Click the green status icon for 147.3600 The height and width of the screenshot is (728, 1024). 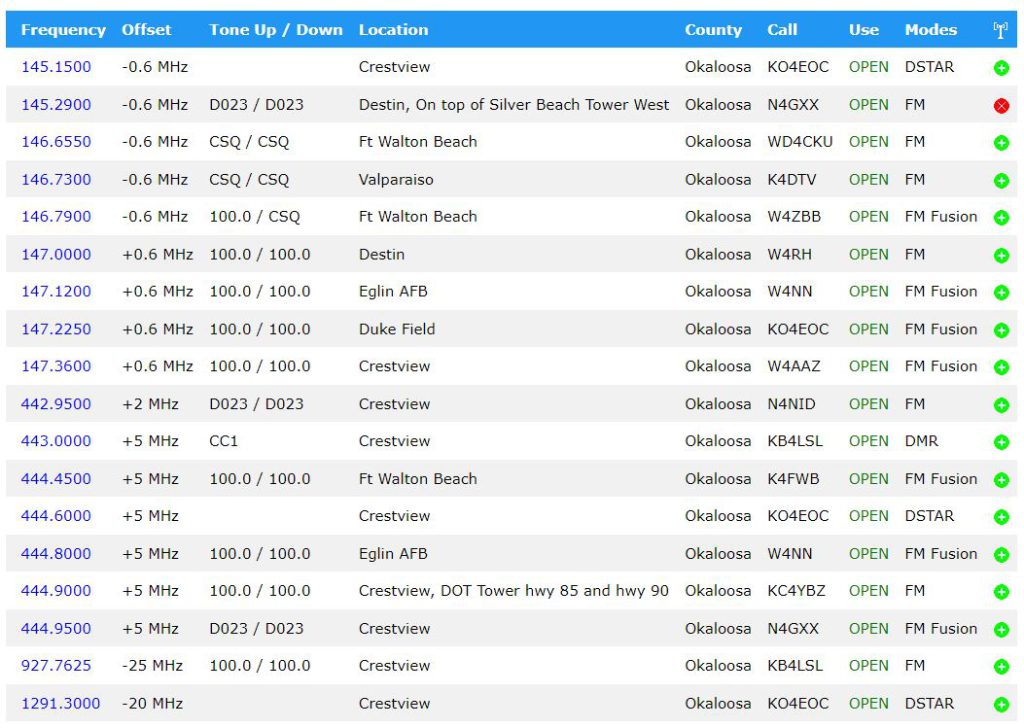click(x=1001, y=368)
